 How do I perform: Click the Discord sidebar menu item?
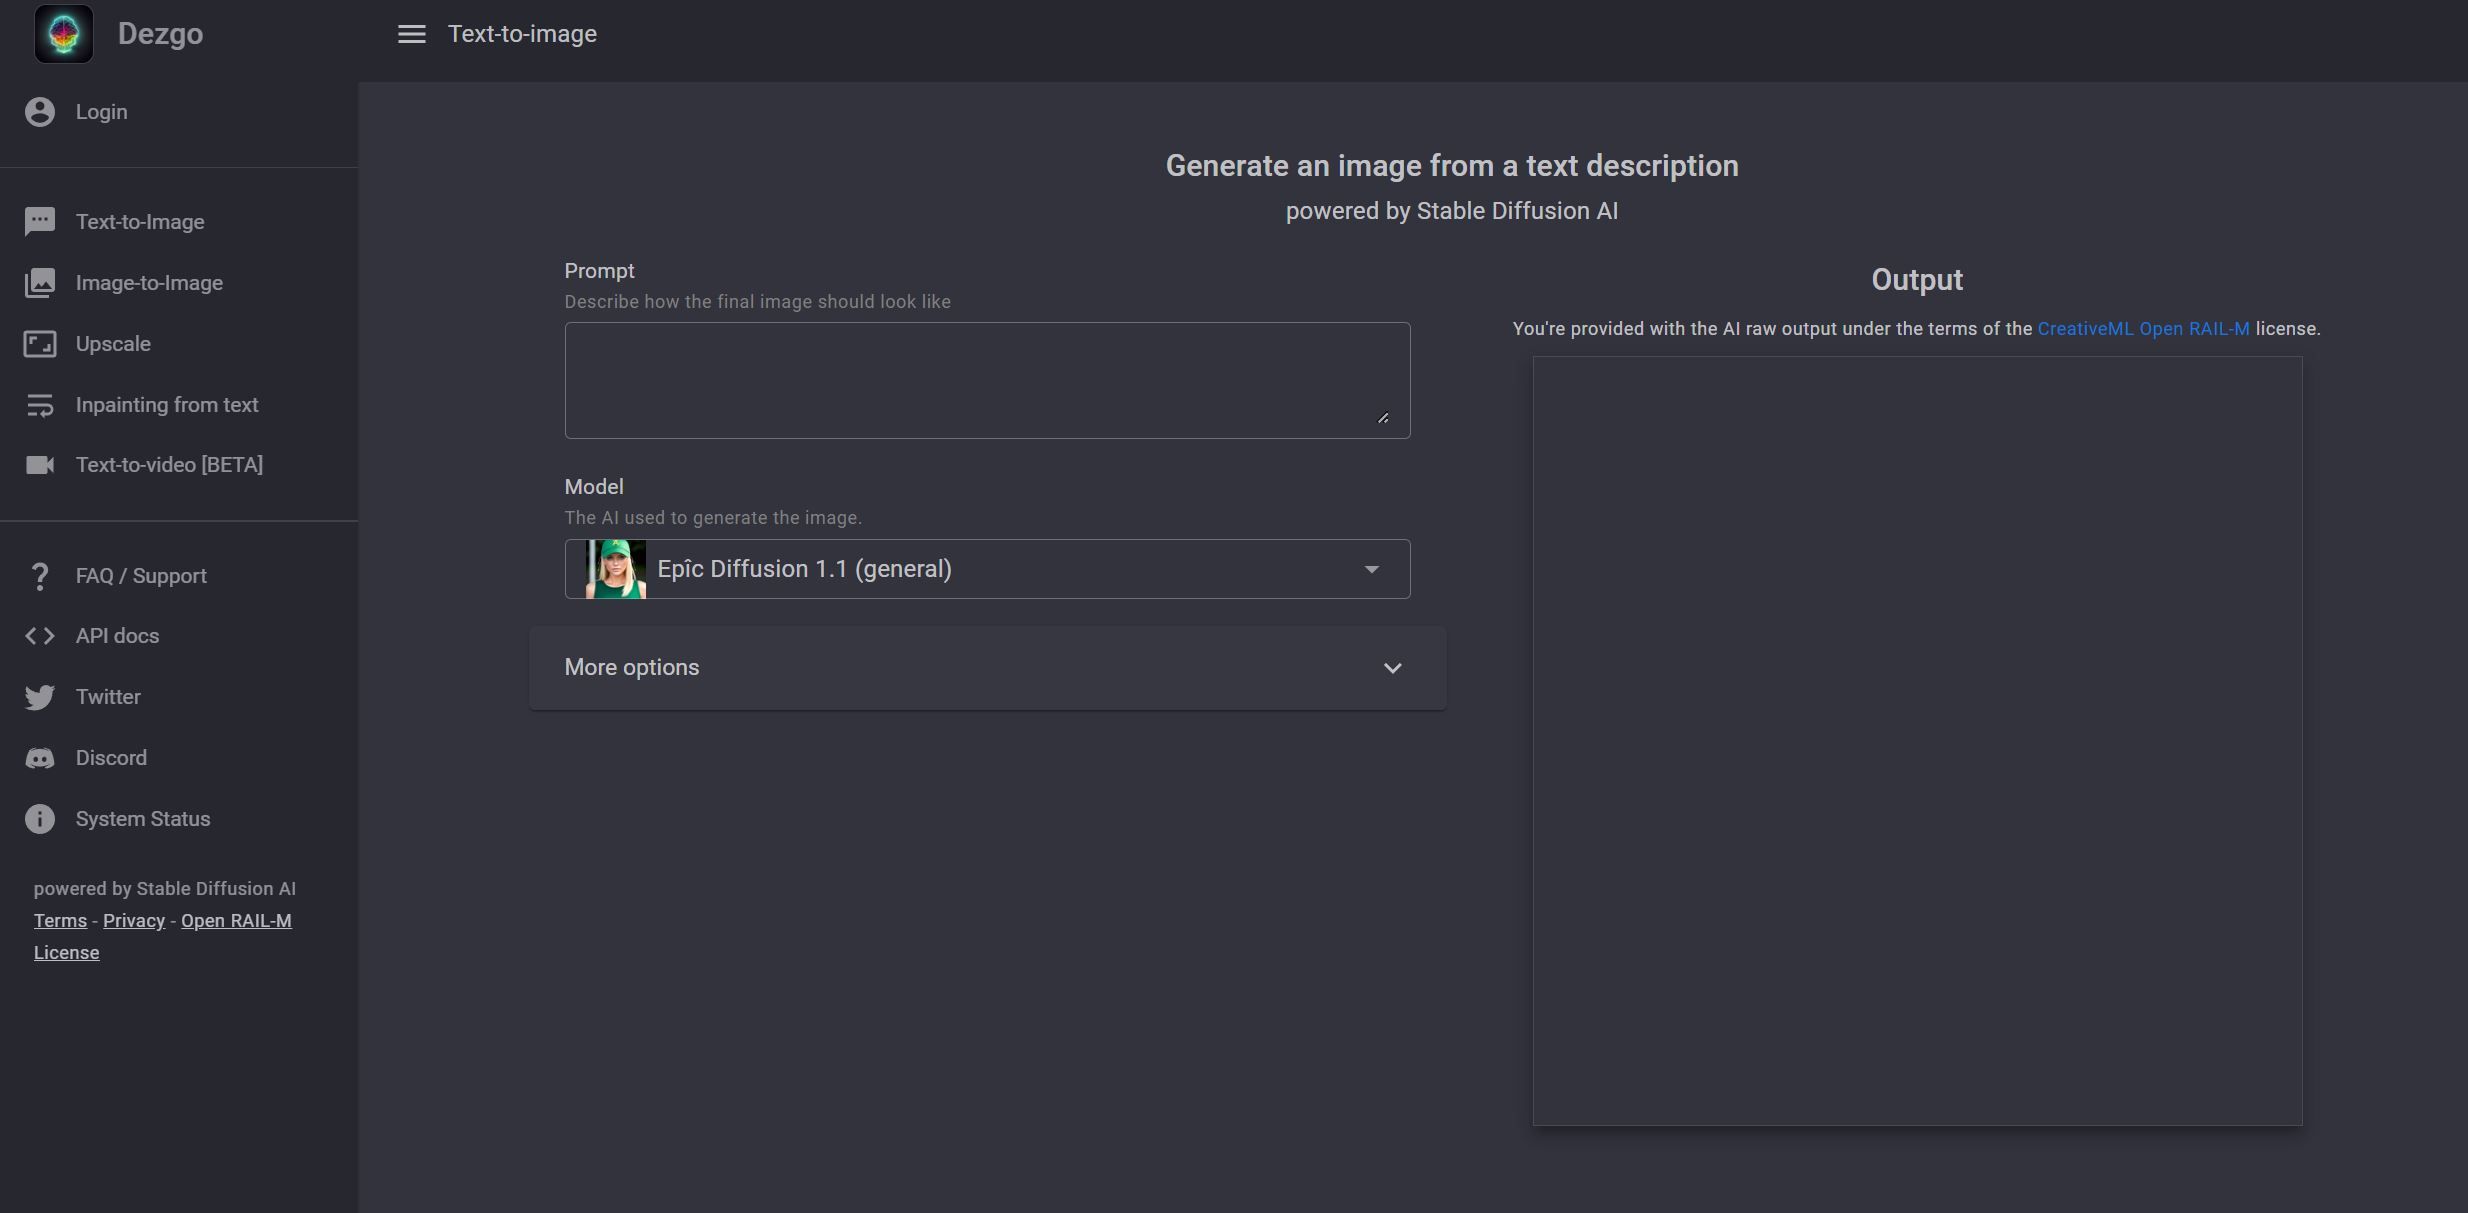coord(110,758)
